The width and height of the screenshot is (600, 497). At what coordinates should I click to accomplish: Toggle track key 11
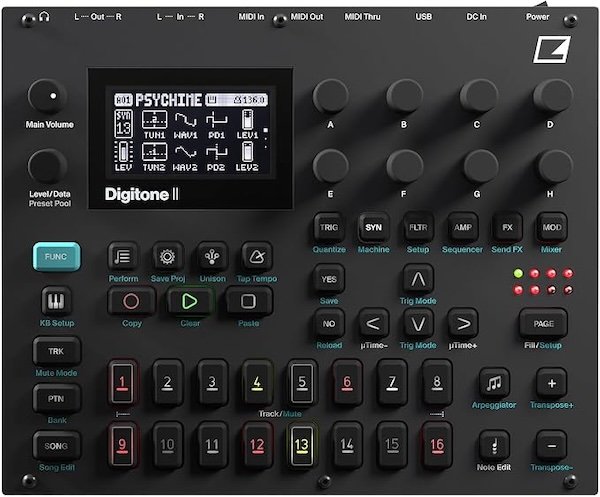point(212,445)
